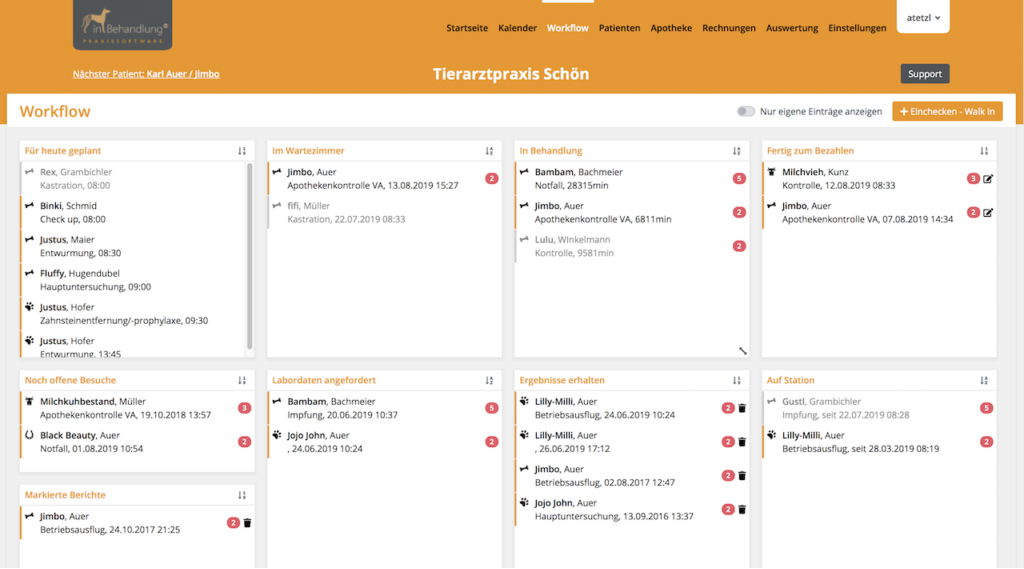Click sort icon in 'Im Wartezimmer' panel
The width and height of the screenshot is (1024, 569).
(489, 151)
